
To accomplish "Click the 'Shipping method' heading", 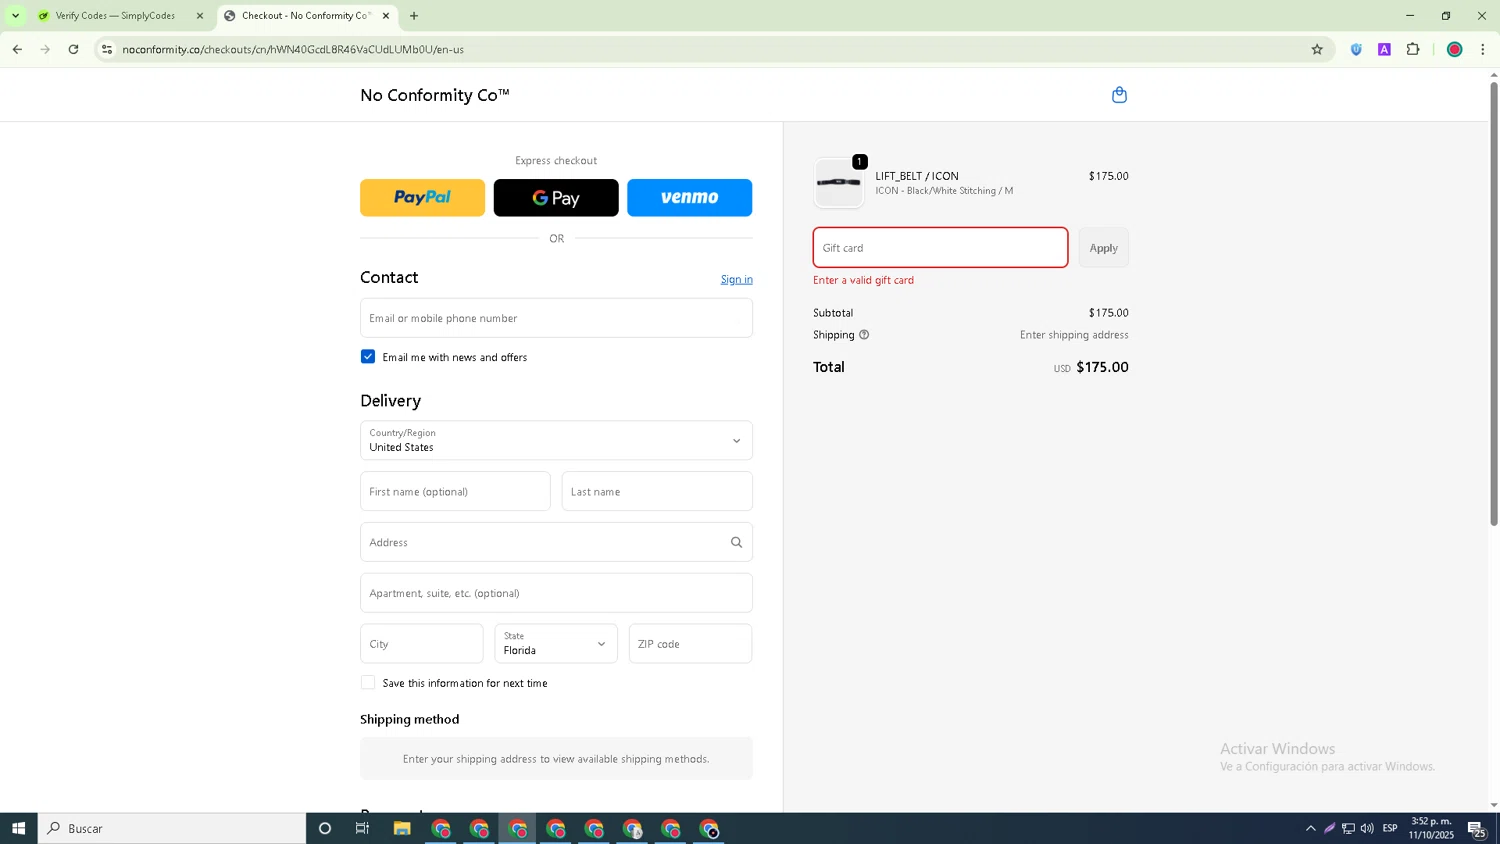I will click(410, 719).
